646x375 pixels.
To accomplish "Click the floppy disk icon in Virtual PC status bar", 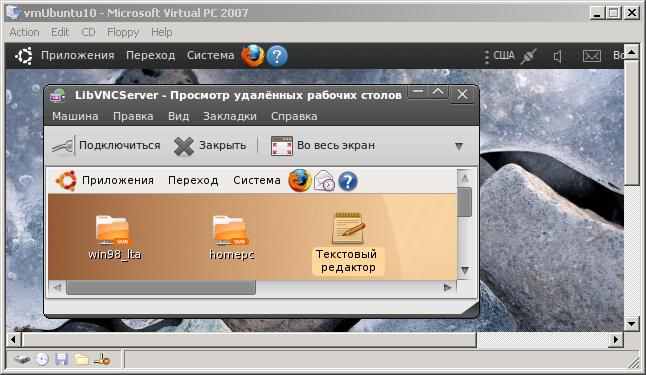I will [x=61, y=360].
